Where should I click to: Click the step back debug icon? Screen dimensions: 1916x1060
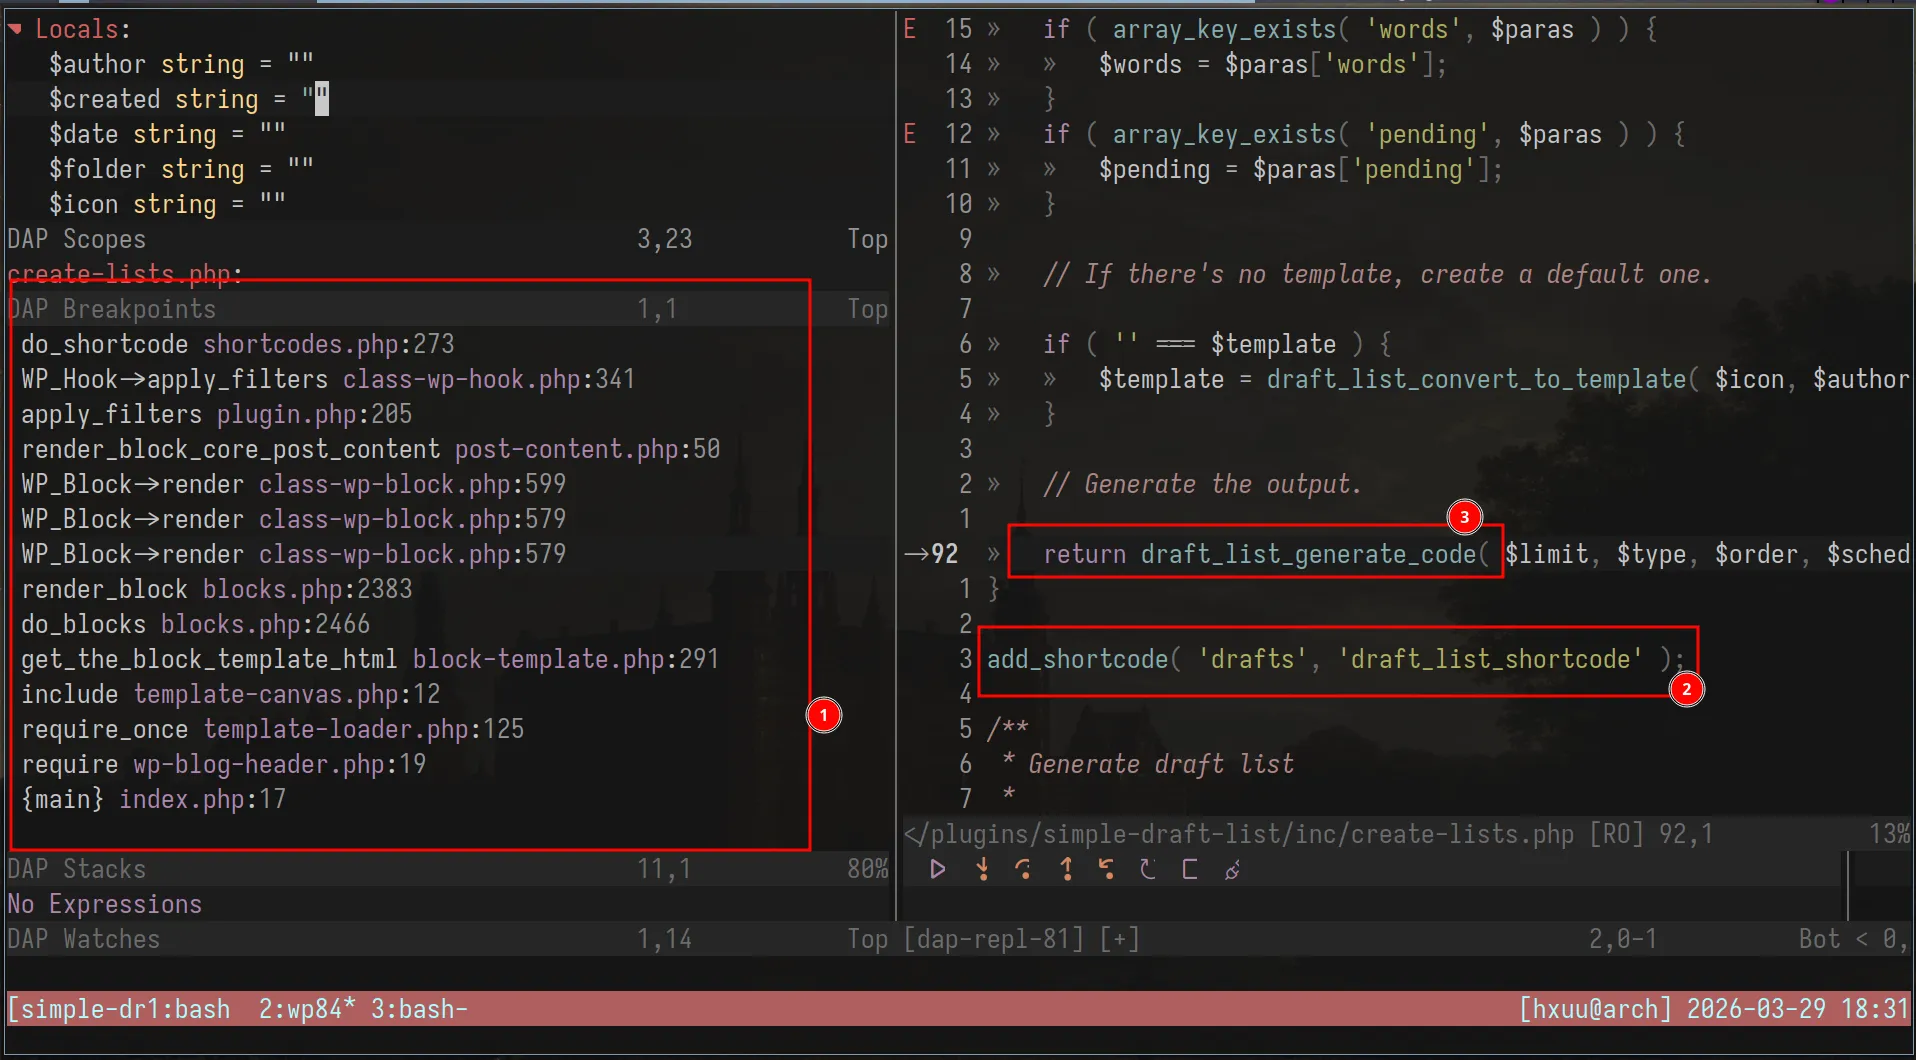(1106, 869)
